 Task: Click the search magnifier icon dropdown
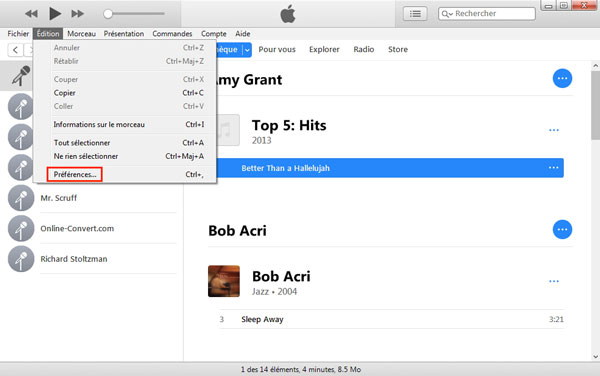point(447,14)
